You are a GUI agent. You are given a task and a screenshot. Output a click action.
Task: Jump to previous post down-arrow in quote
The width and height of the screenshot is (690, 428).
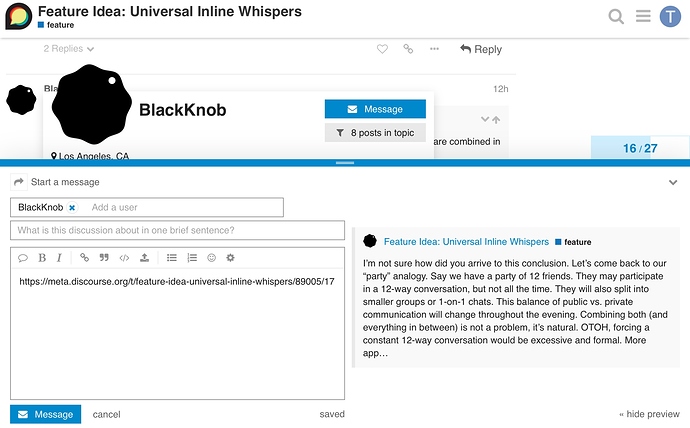click(x=484, y=119)
